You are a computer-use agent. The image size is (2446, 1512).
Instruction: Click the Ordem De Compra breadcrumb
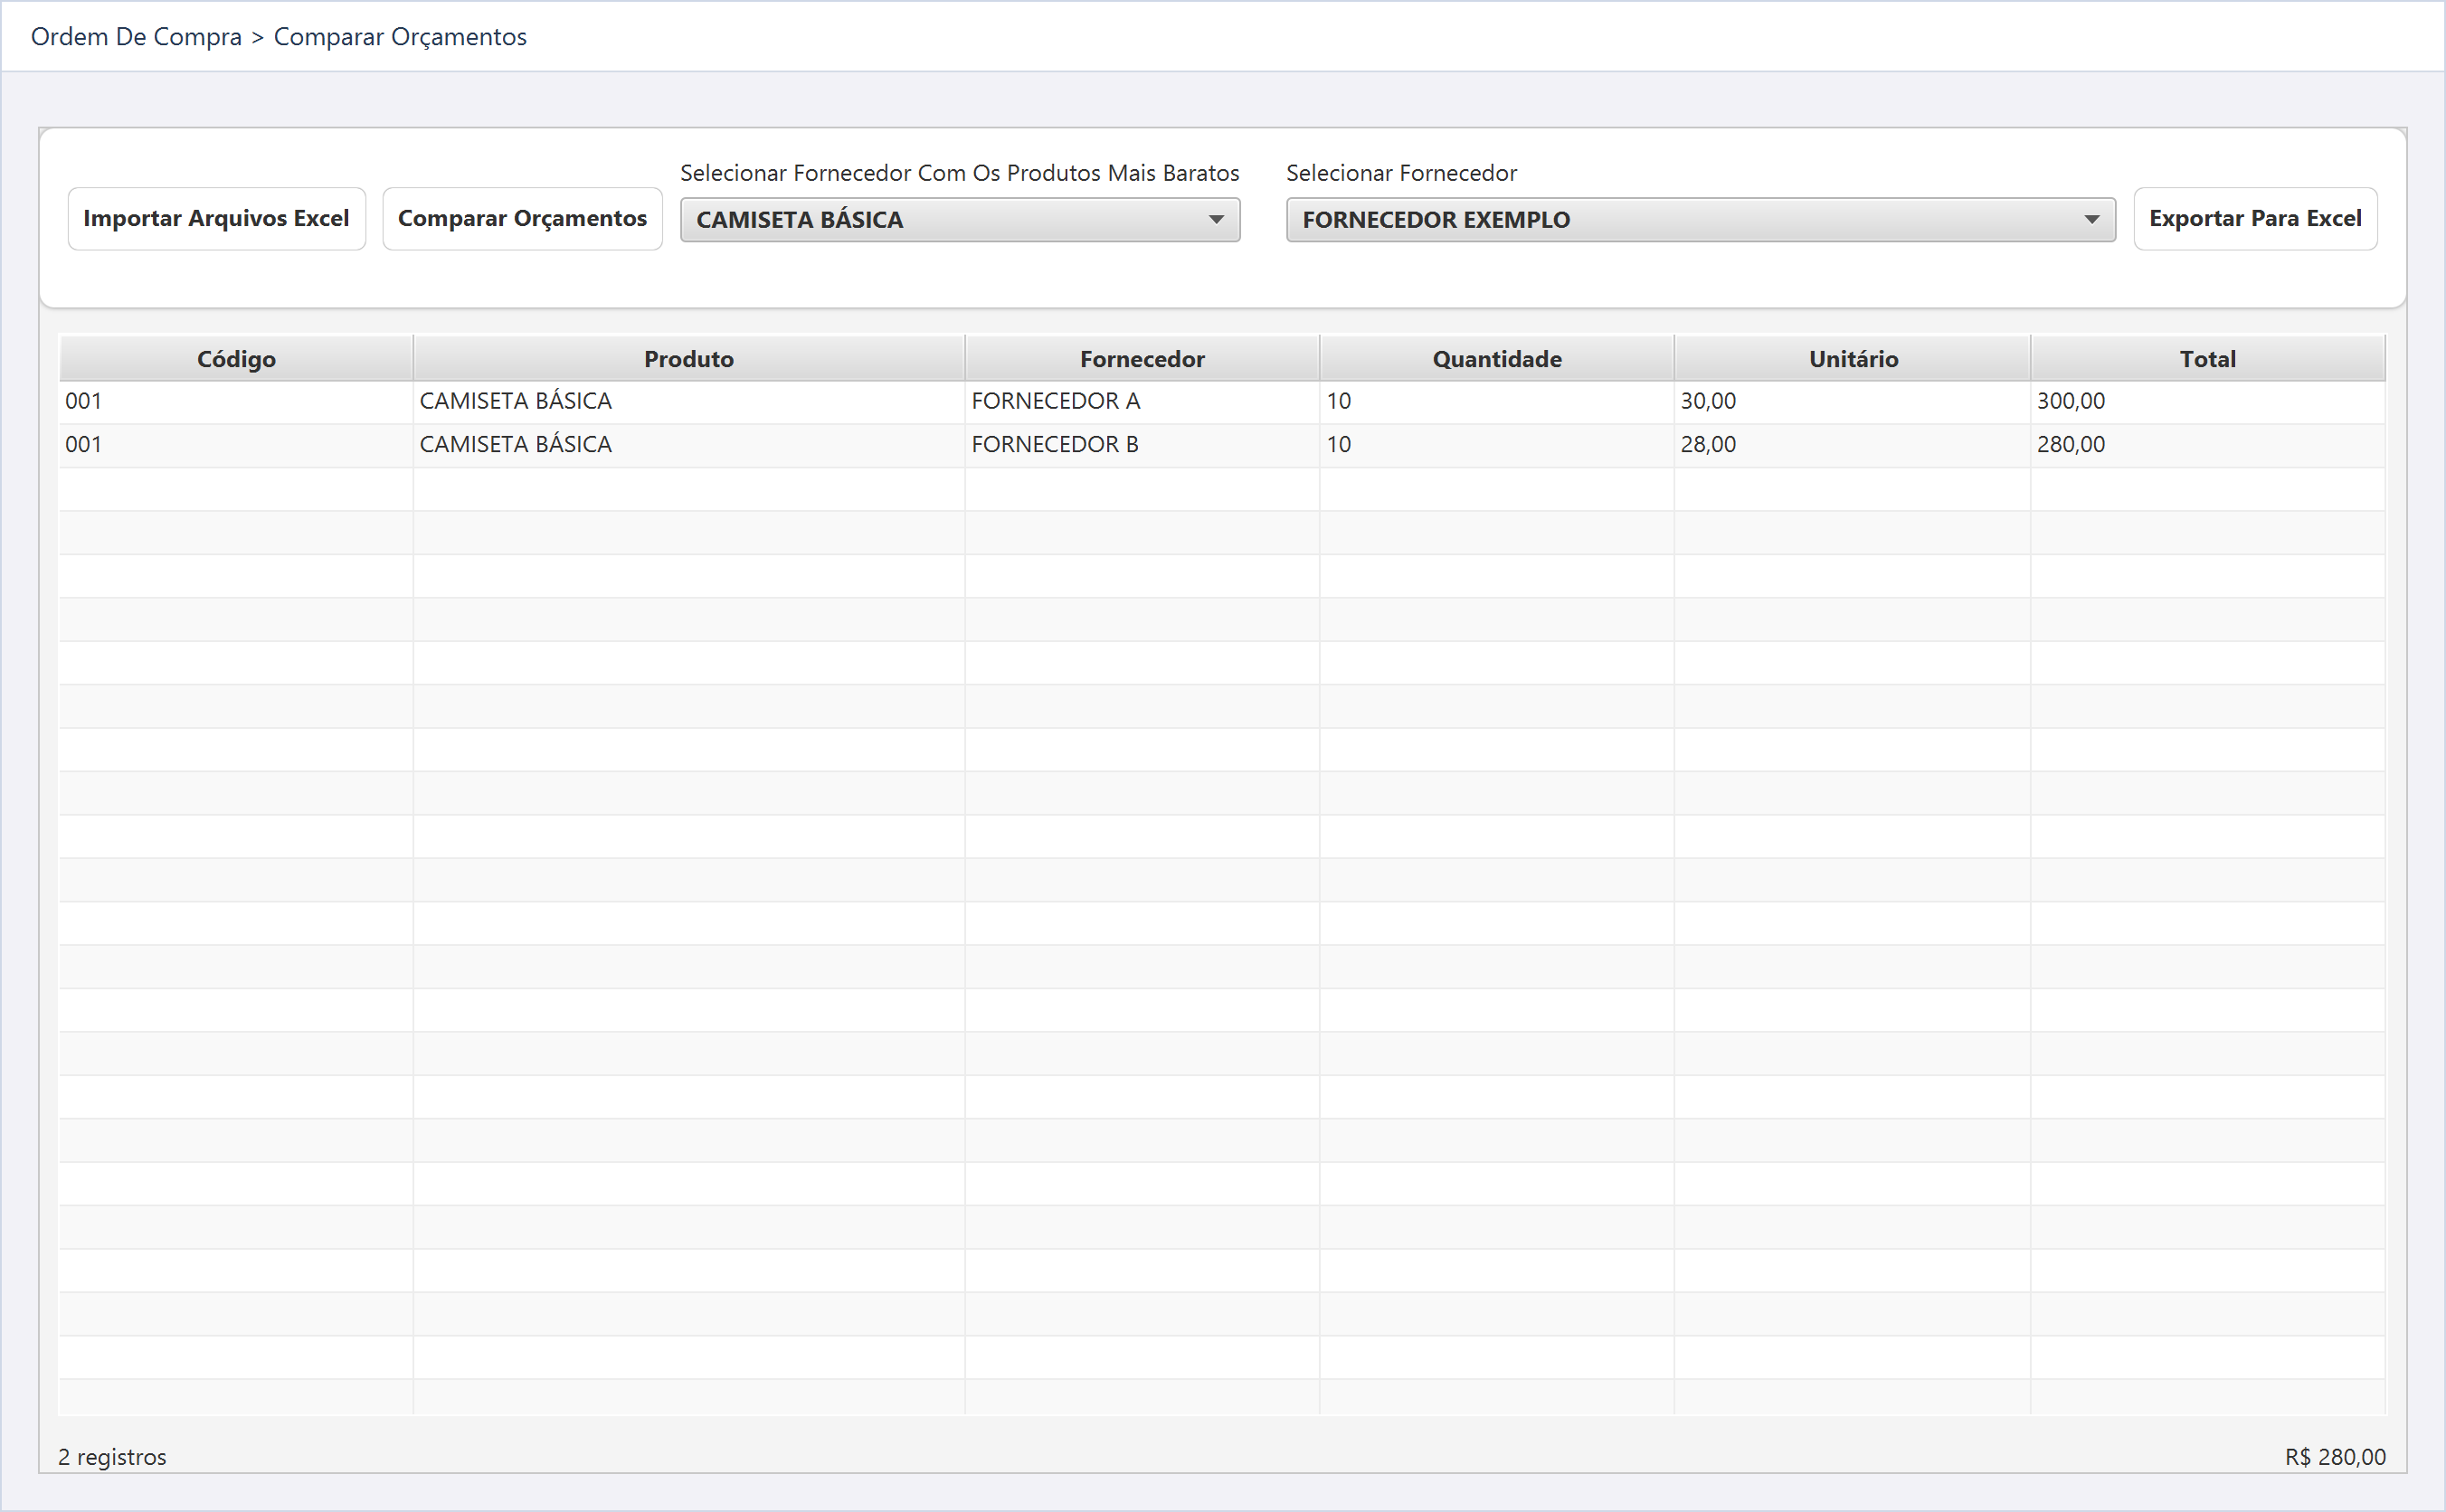coord(136,37)
